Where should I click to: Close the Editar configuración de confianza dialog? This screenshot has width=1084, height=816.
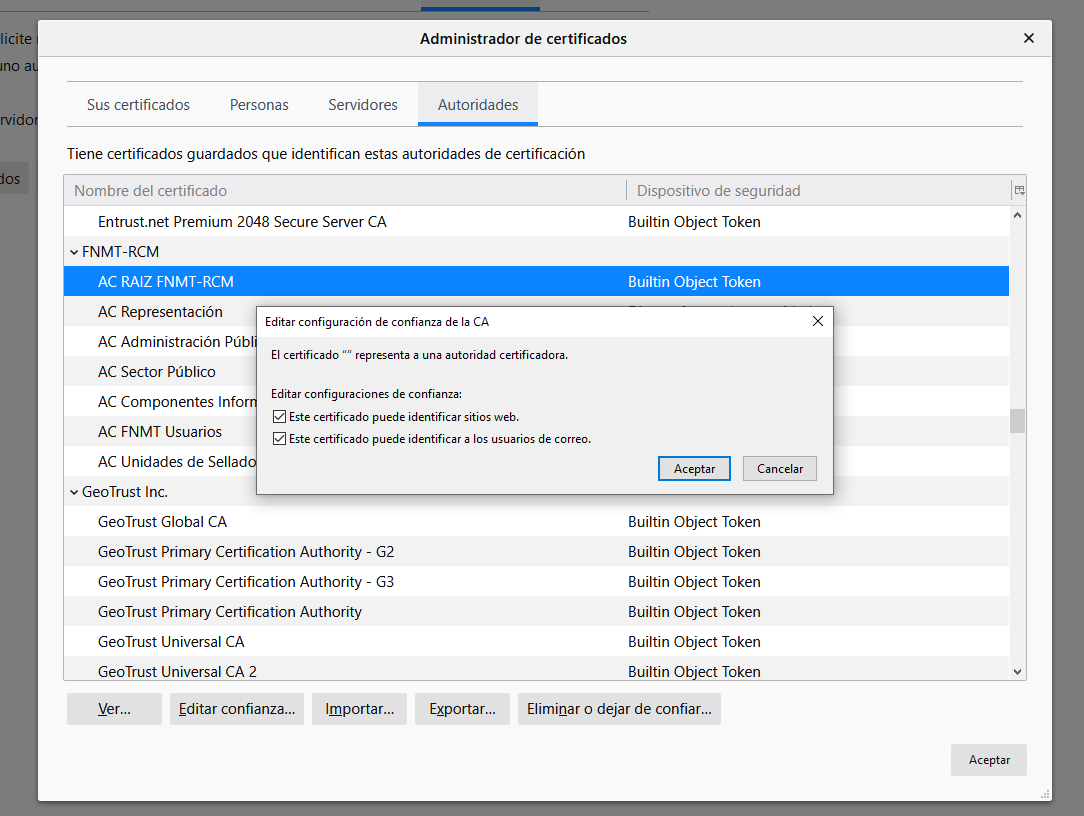click(818, 321)
